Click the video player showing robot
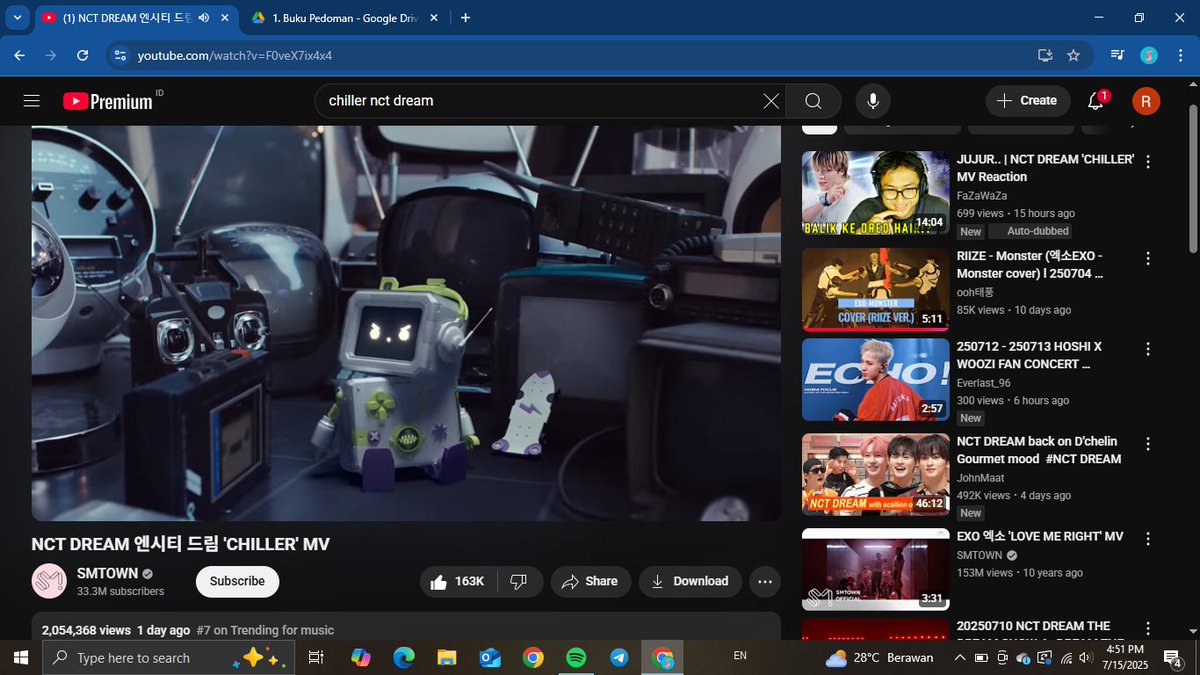 [x=406, y=323]
